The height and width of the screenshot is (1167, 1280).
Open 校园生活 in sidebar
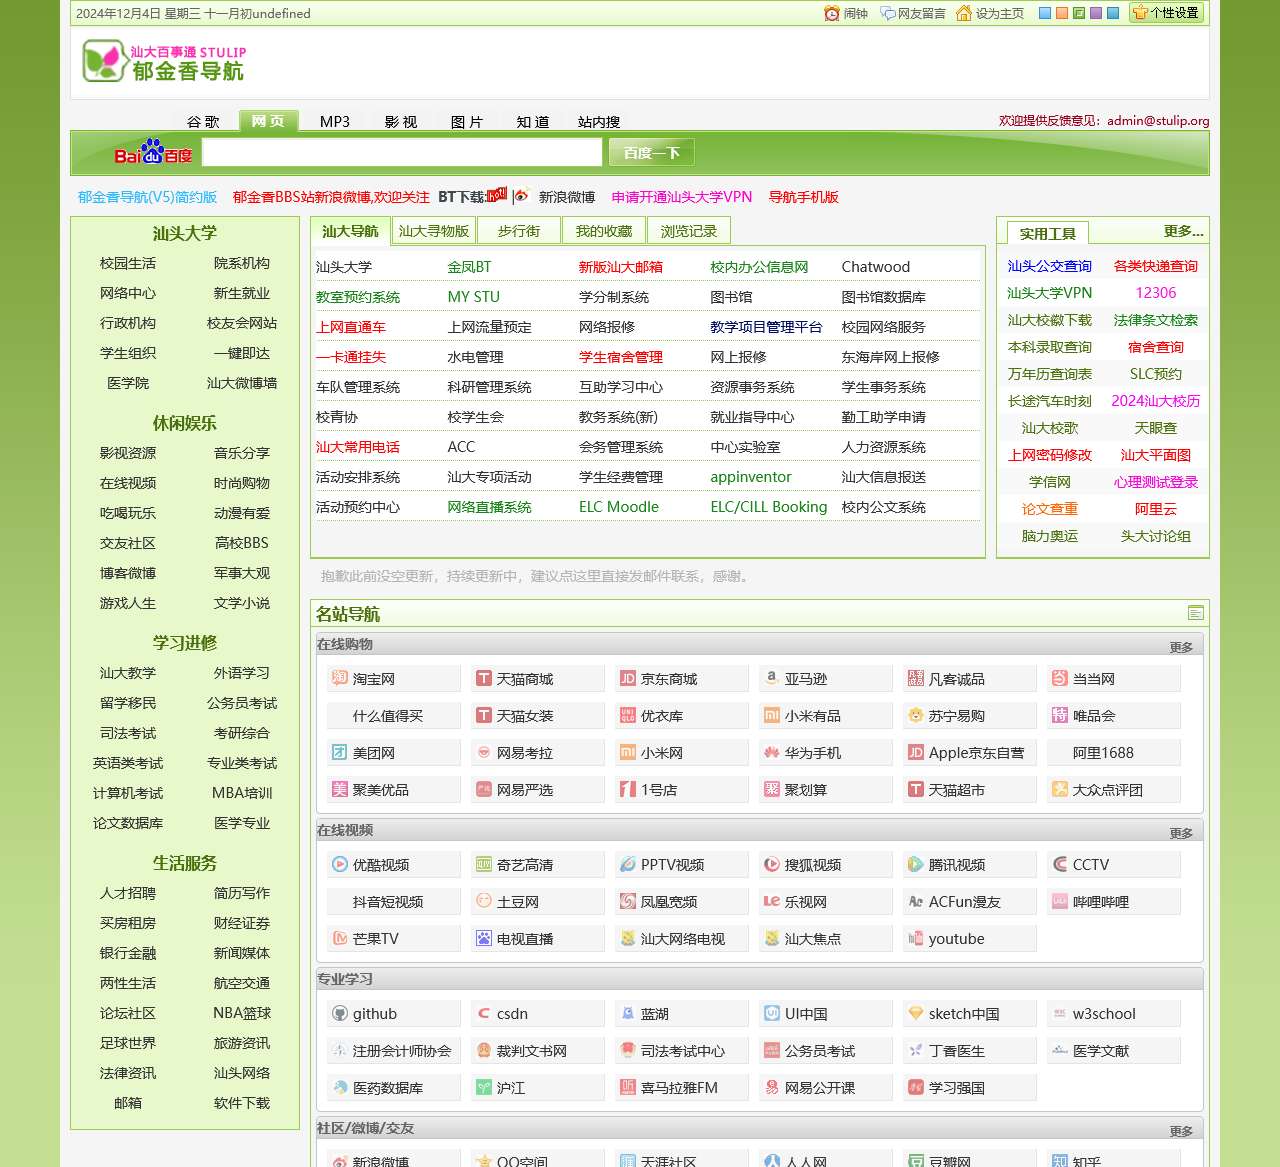tap(128, 263)
